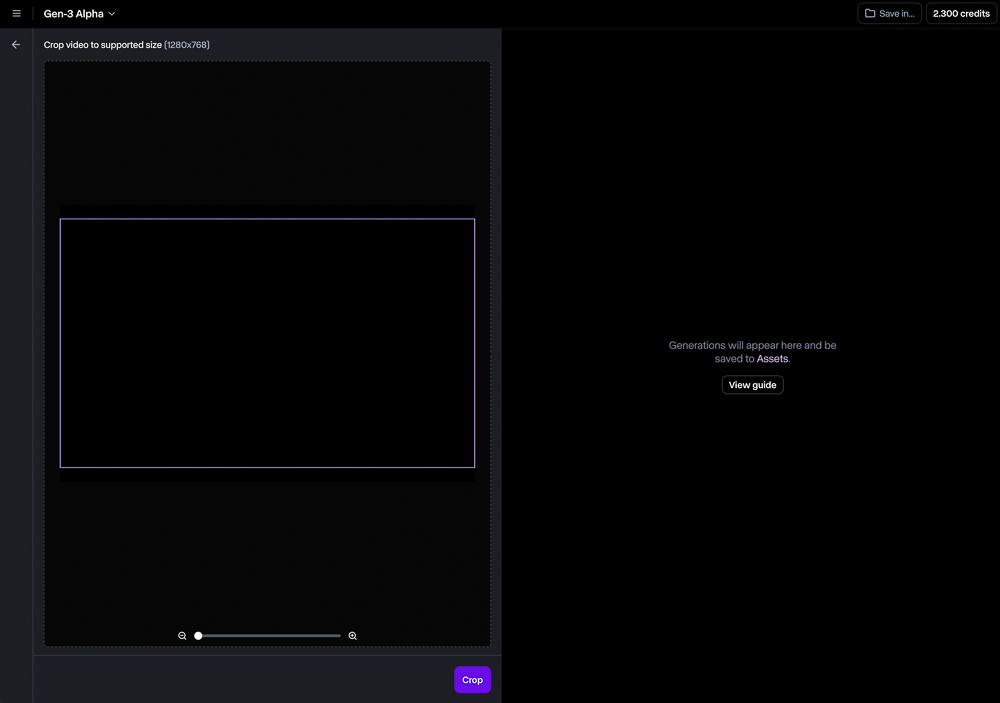Viewport: 1000px width, 703px height.
Task: Select the crop frame's bottom-left corner
Action: (61, 467)
